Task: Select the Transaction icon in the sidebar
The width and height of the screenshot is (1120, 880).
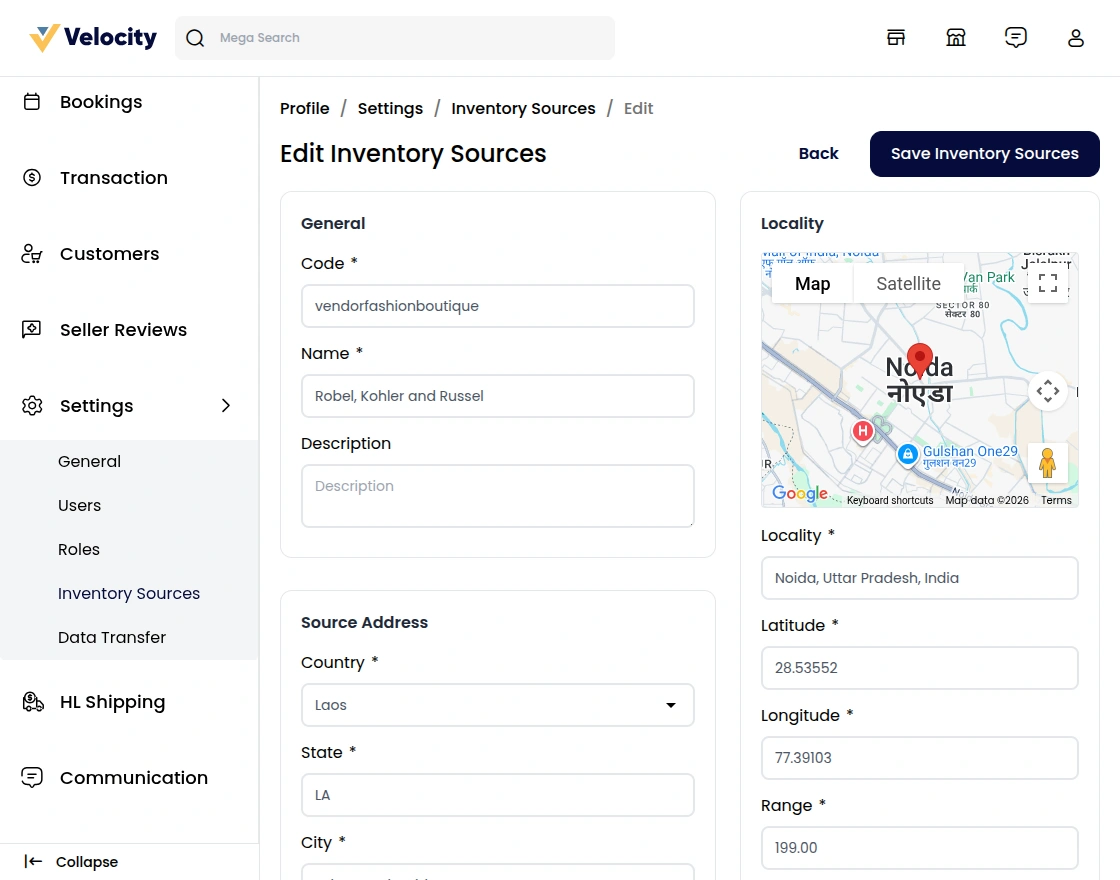Action: point(31,177)
